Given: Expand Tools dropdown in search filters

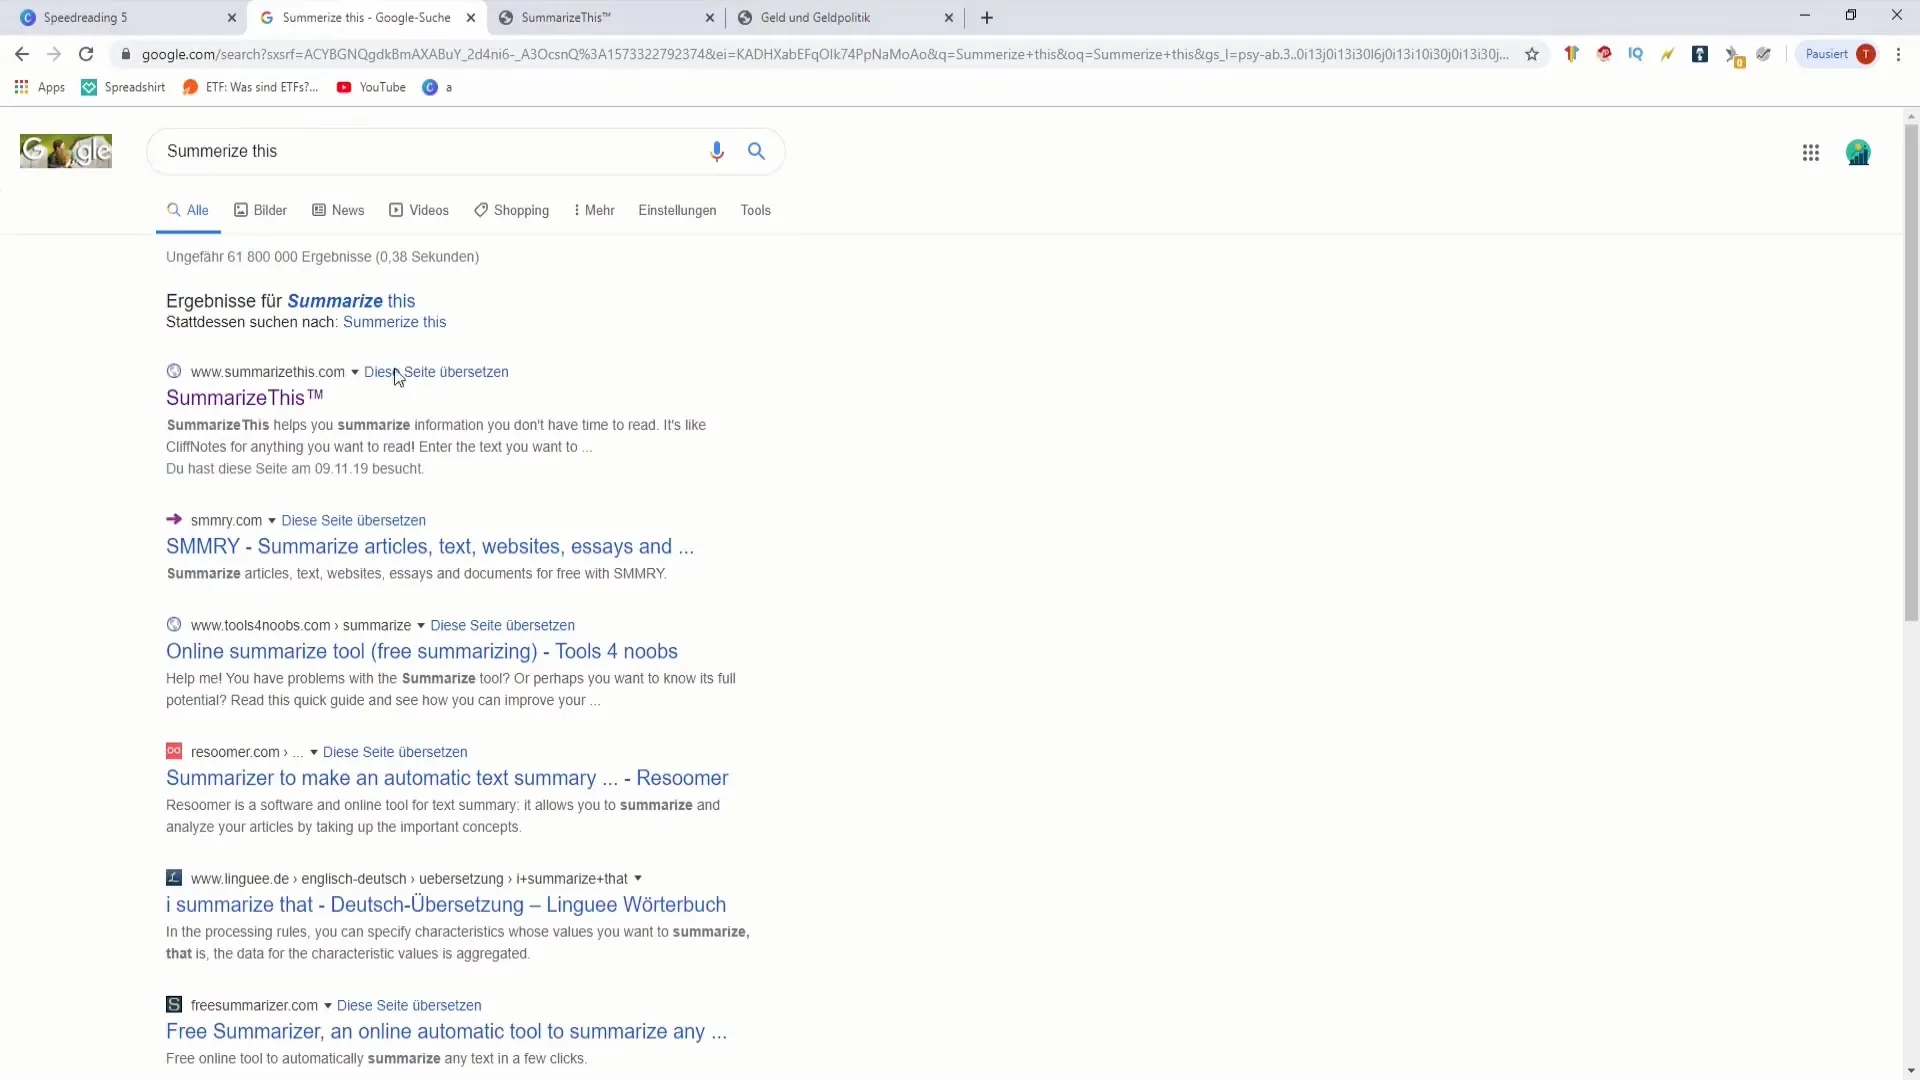Looking at the screenshot, I should point(756,210).
